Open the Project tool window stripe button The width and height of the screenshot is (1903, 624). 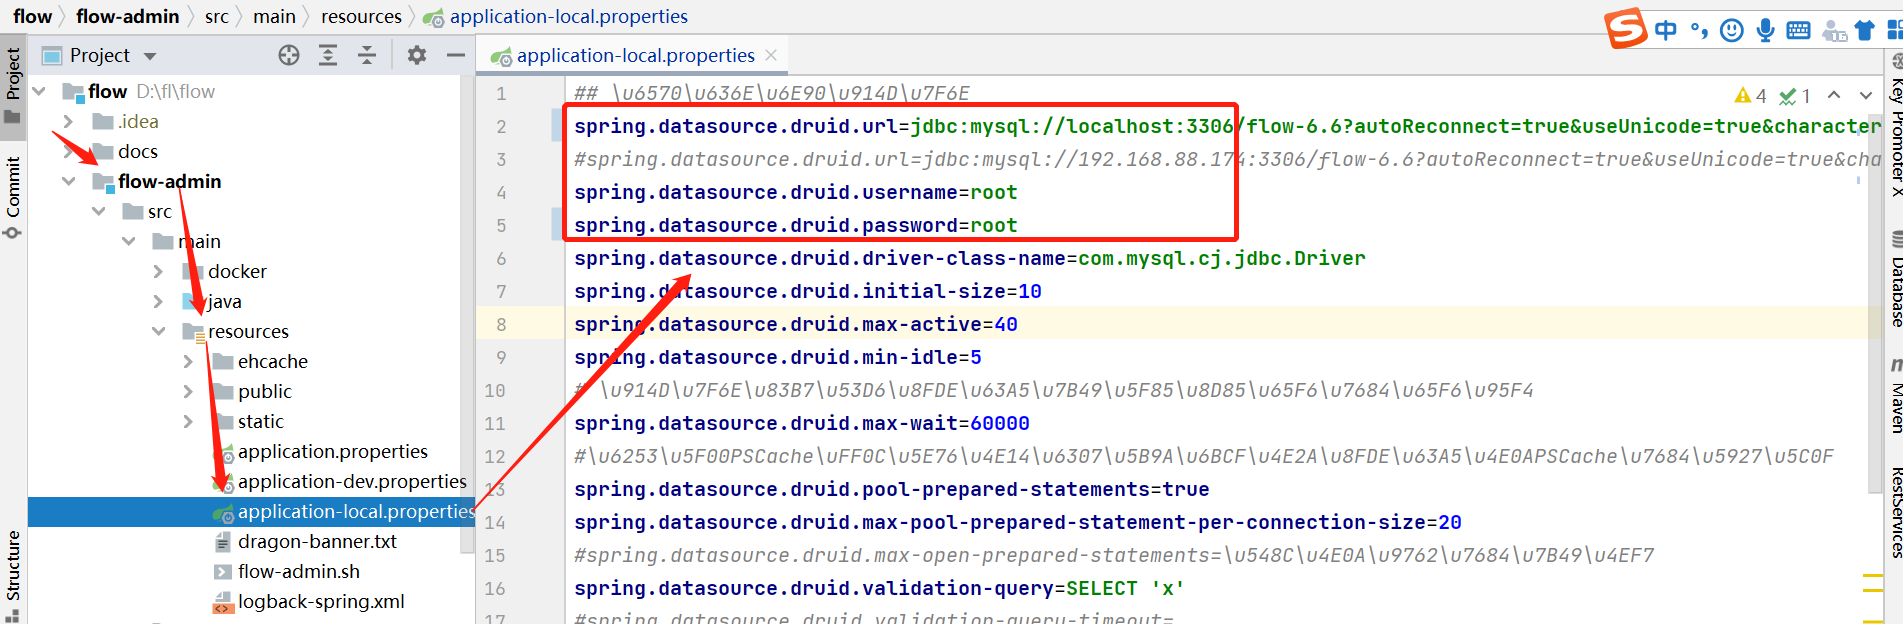(12, 86)
